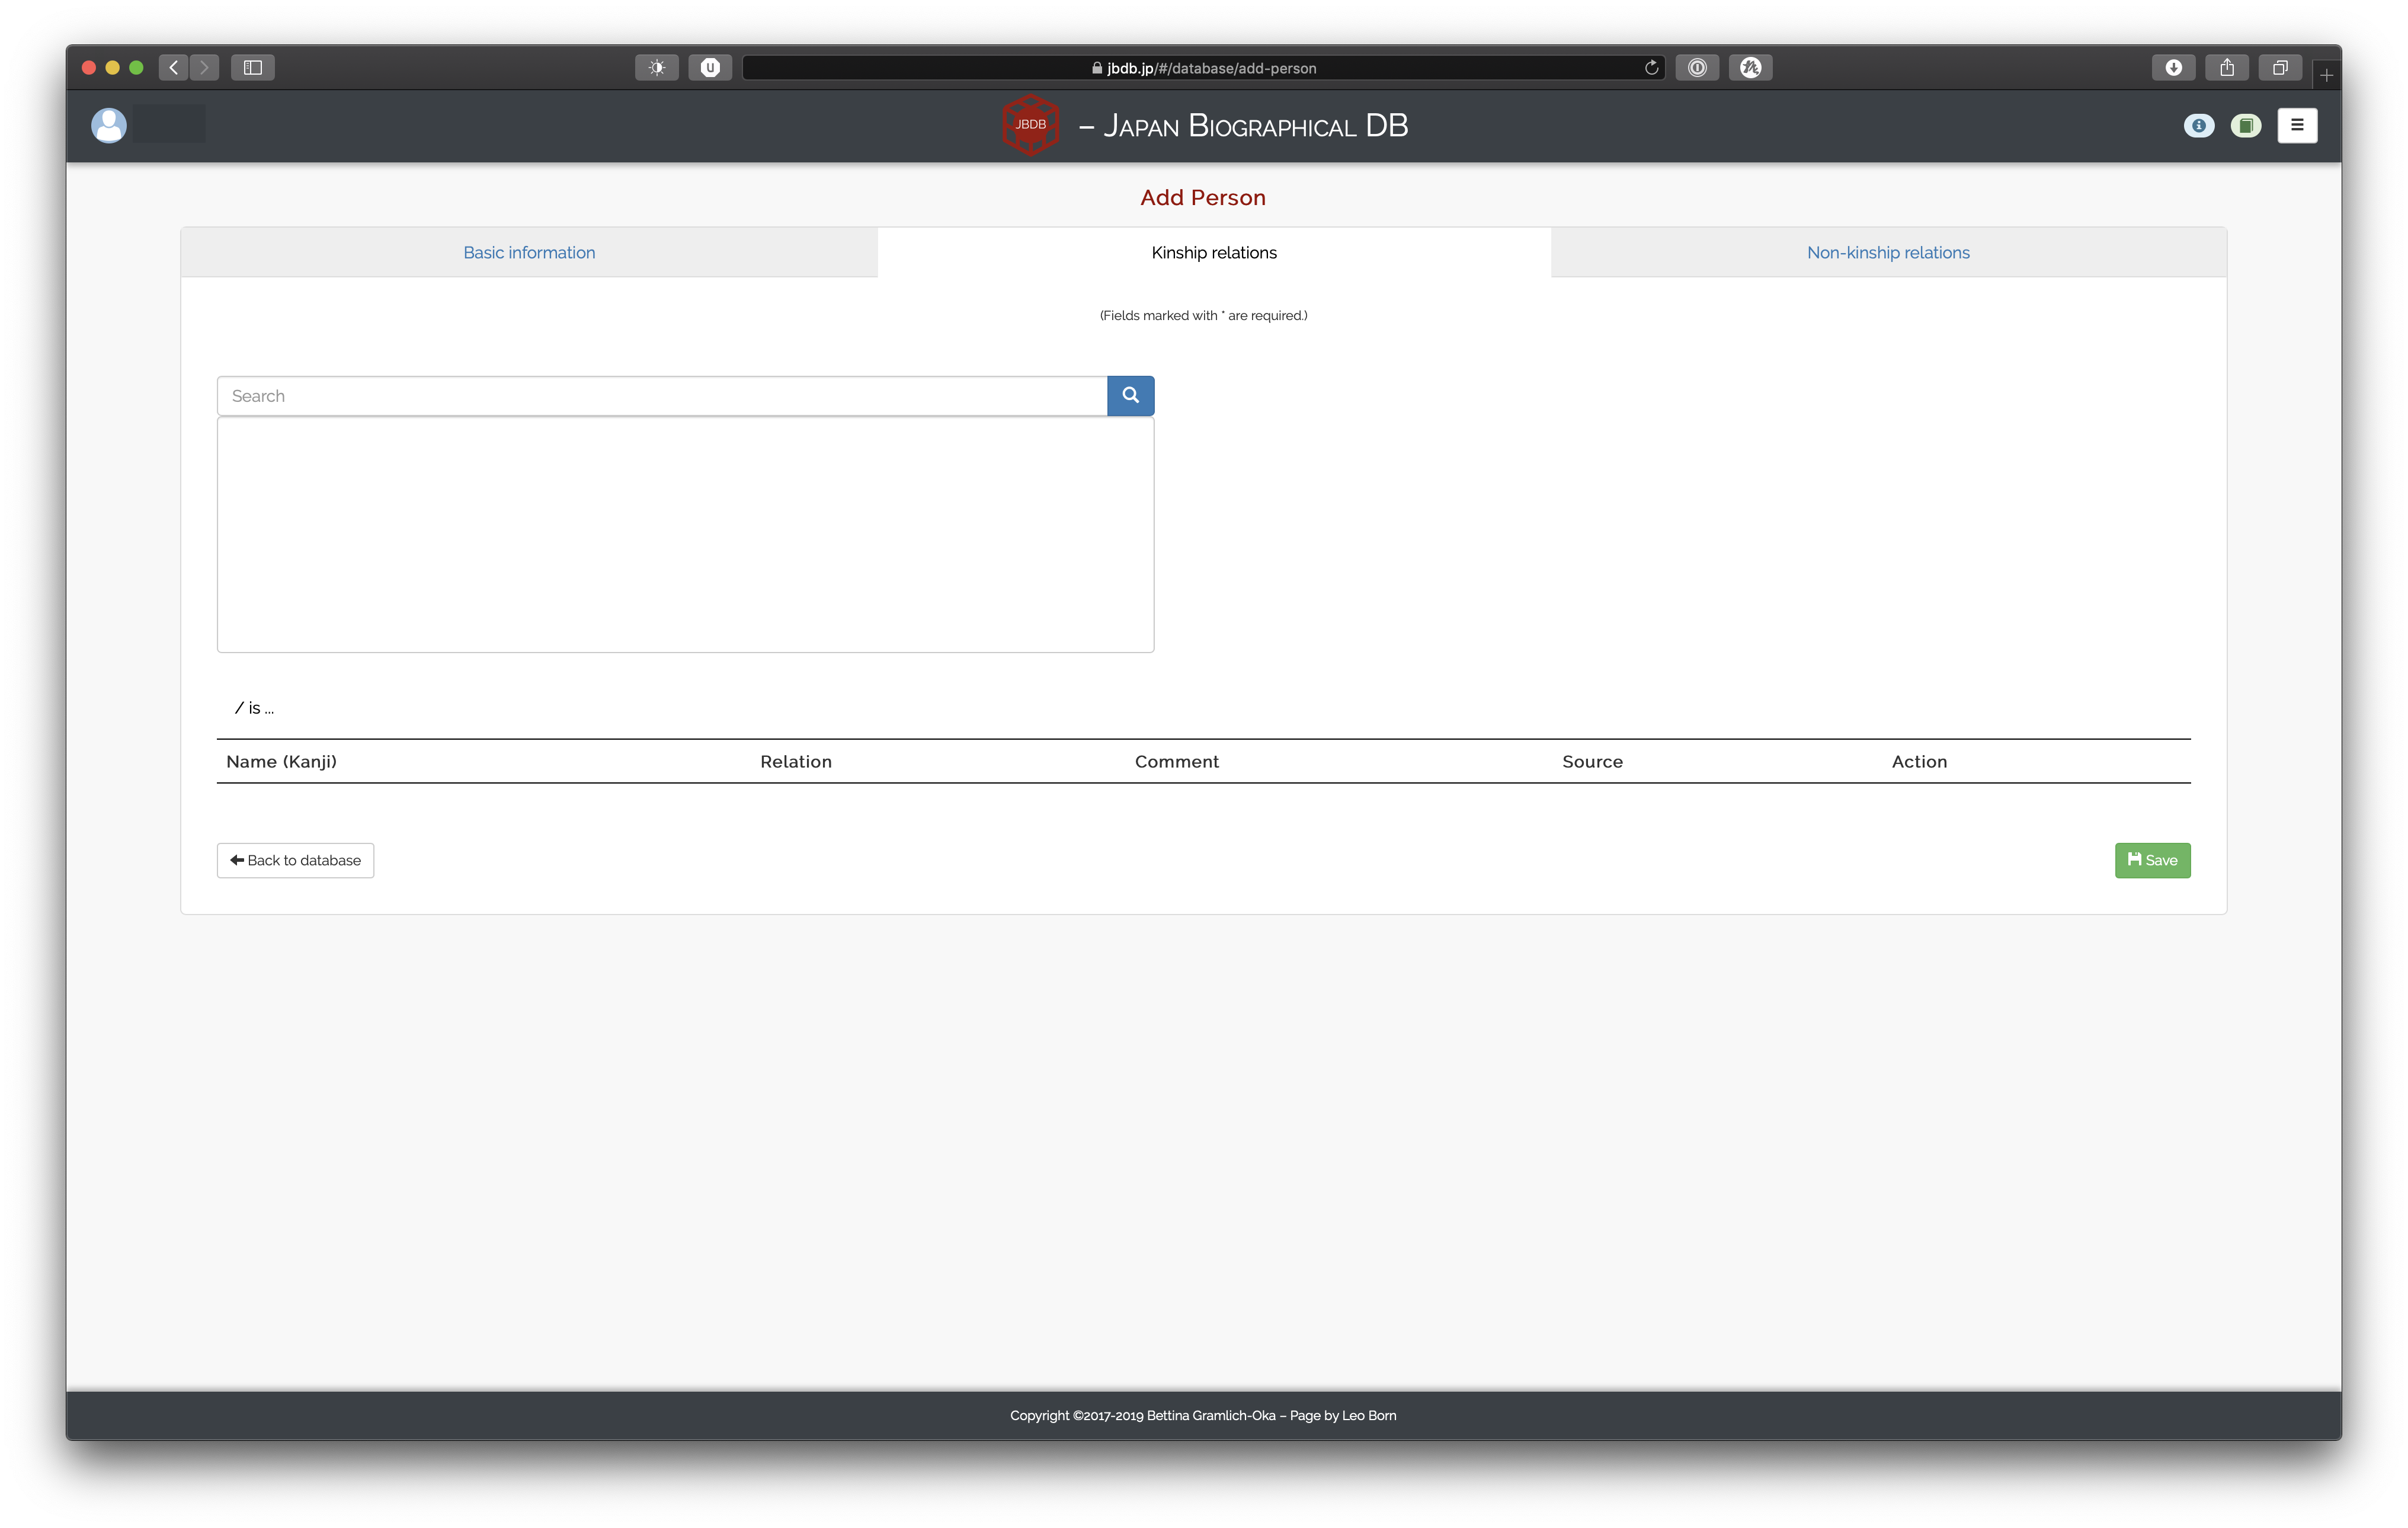Click the Safari share button
The image size is (2408, 1528).
(2227, 67)
